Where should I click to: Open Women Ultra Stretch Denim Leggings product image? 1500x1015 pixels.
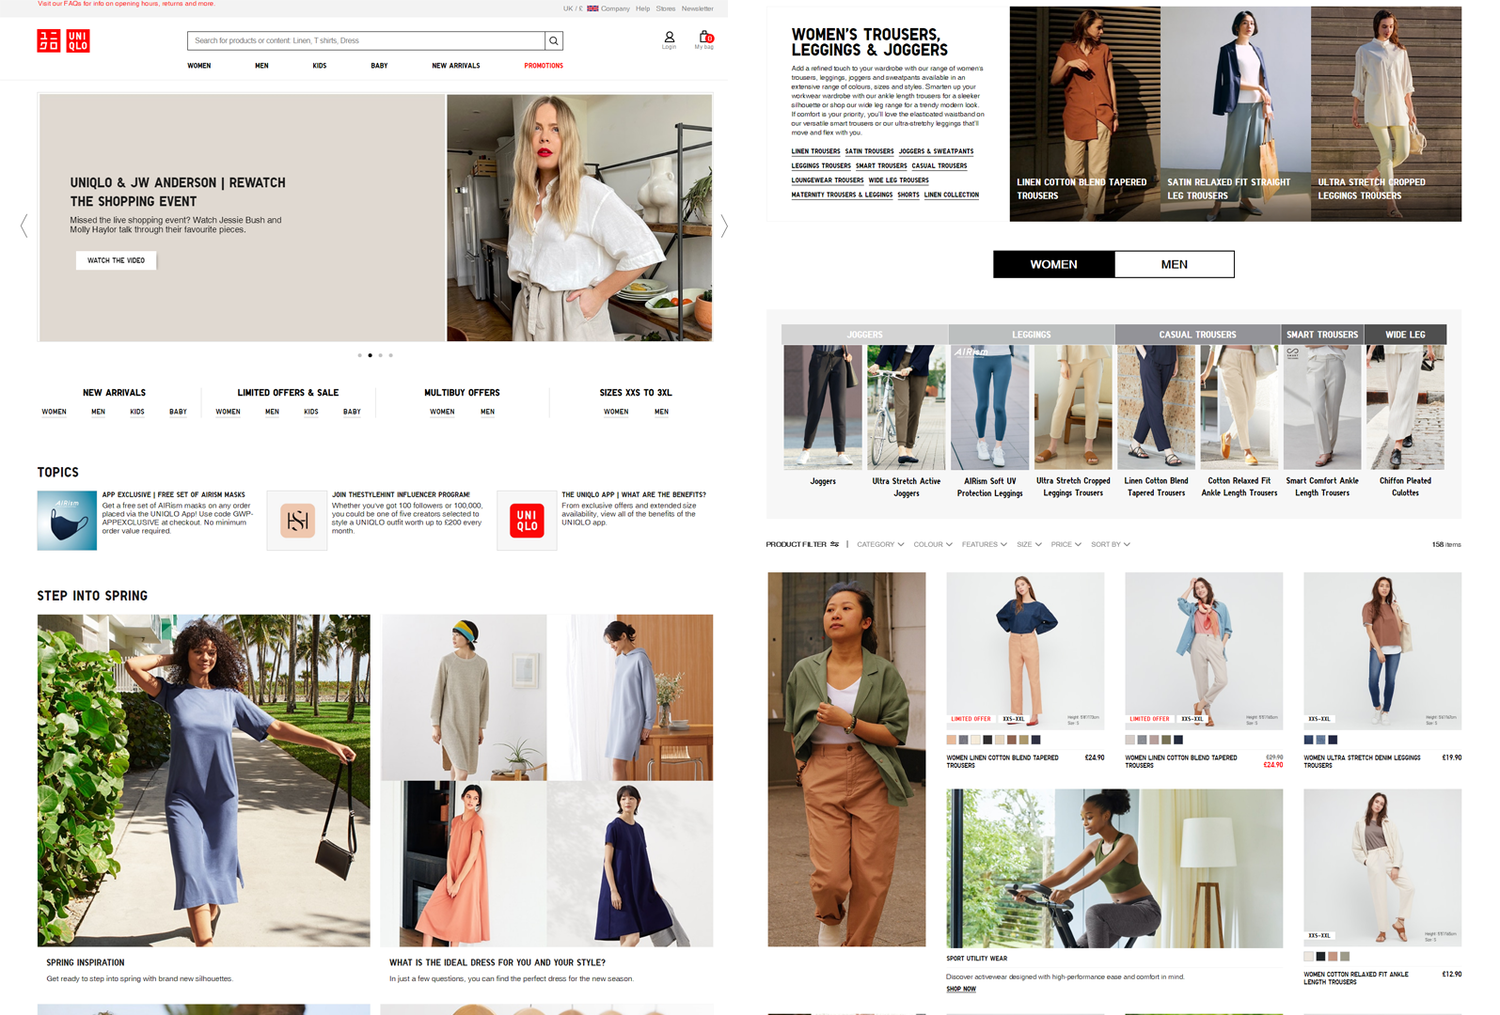[1382, 650]
